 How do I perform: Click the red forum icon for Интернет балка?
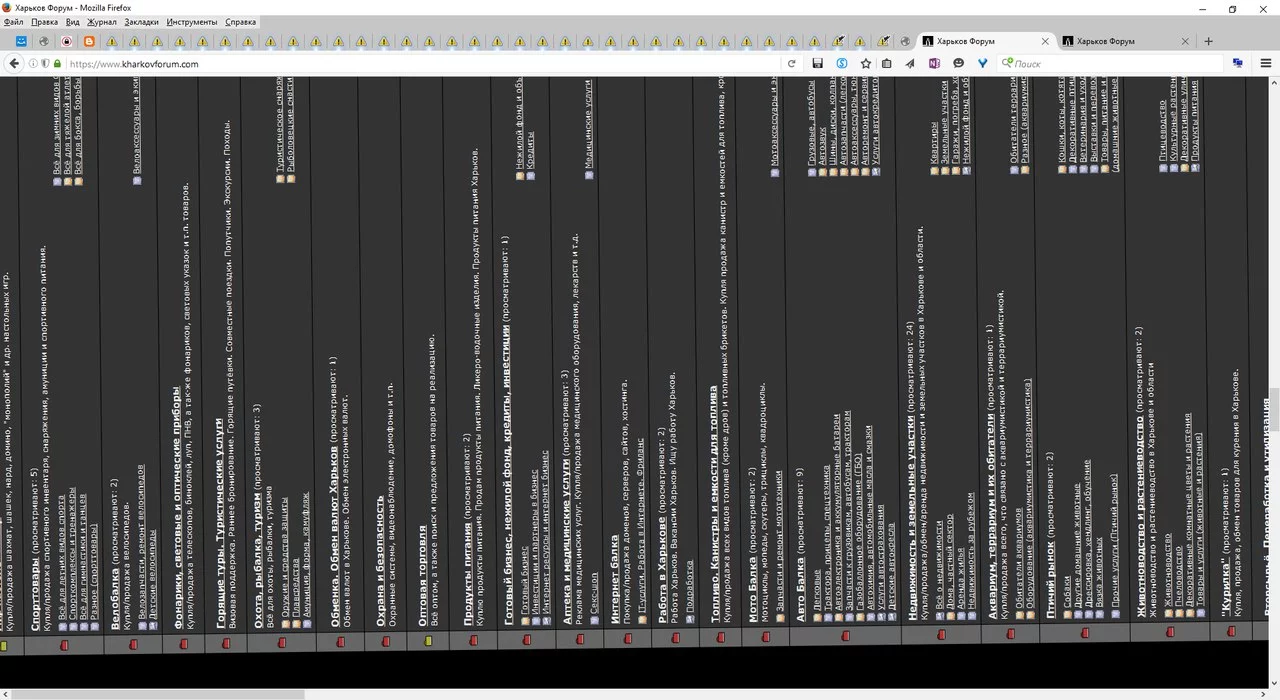[x=628, y=638]
